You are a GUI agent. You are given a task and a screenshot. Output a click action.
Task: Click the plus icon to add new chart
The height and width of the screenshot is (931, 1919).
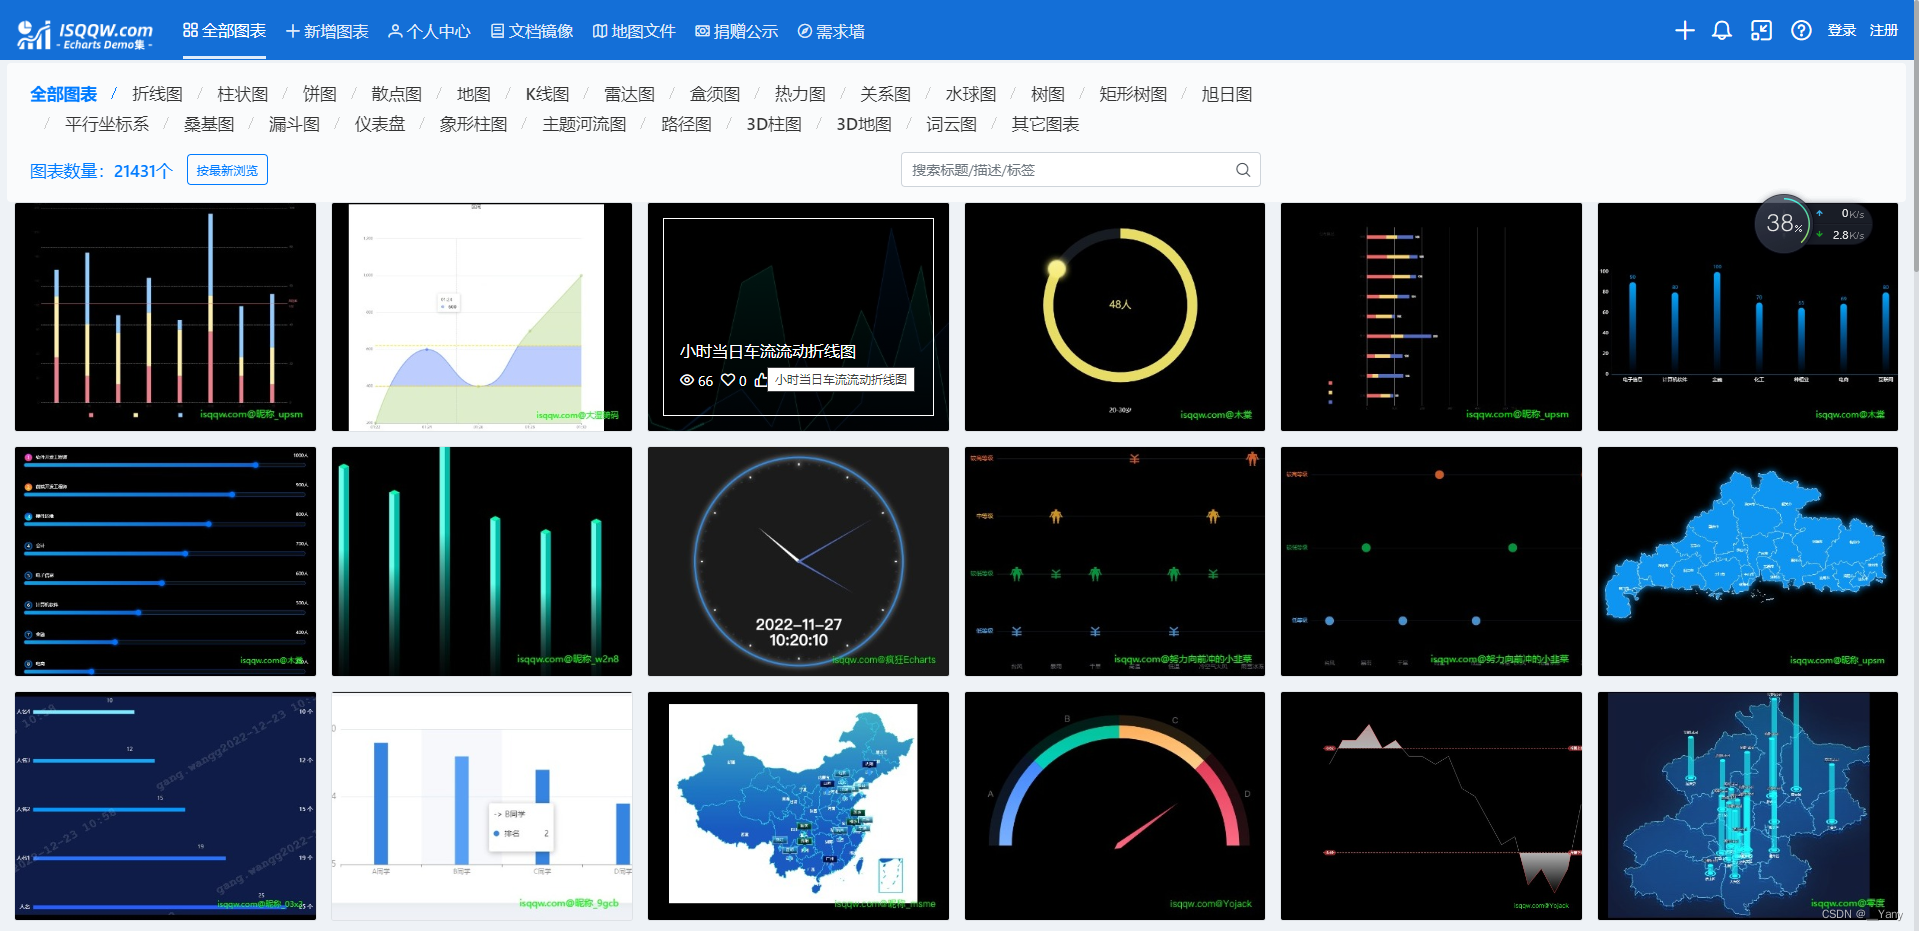pyautogui.click(x=1684, y=30)
